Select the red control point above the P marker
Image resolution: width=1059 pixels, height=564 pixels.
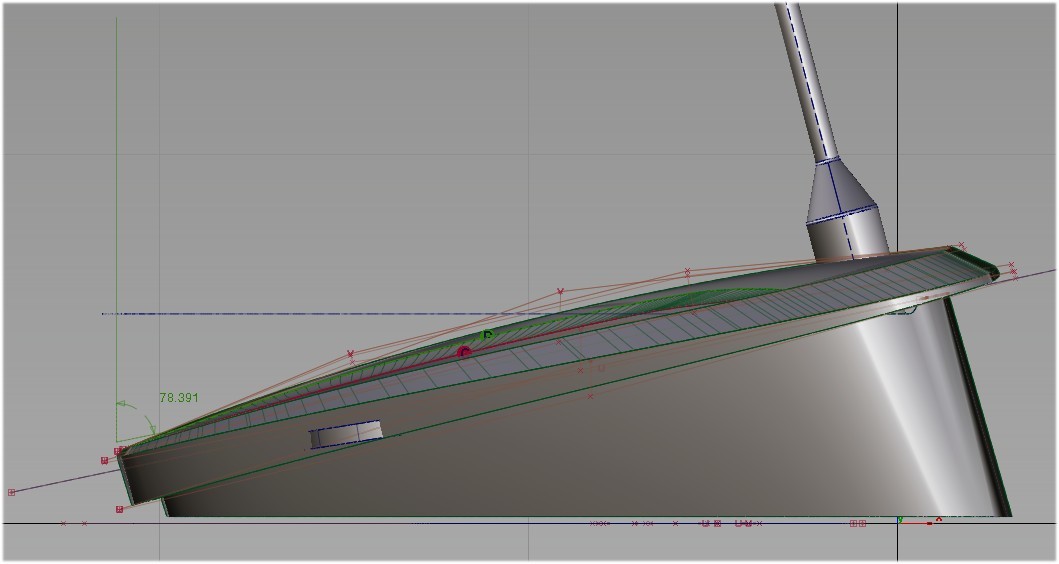tap(560, 292)
